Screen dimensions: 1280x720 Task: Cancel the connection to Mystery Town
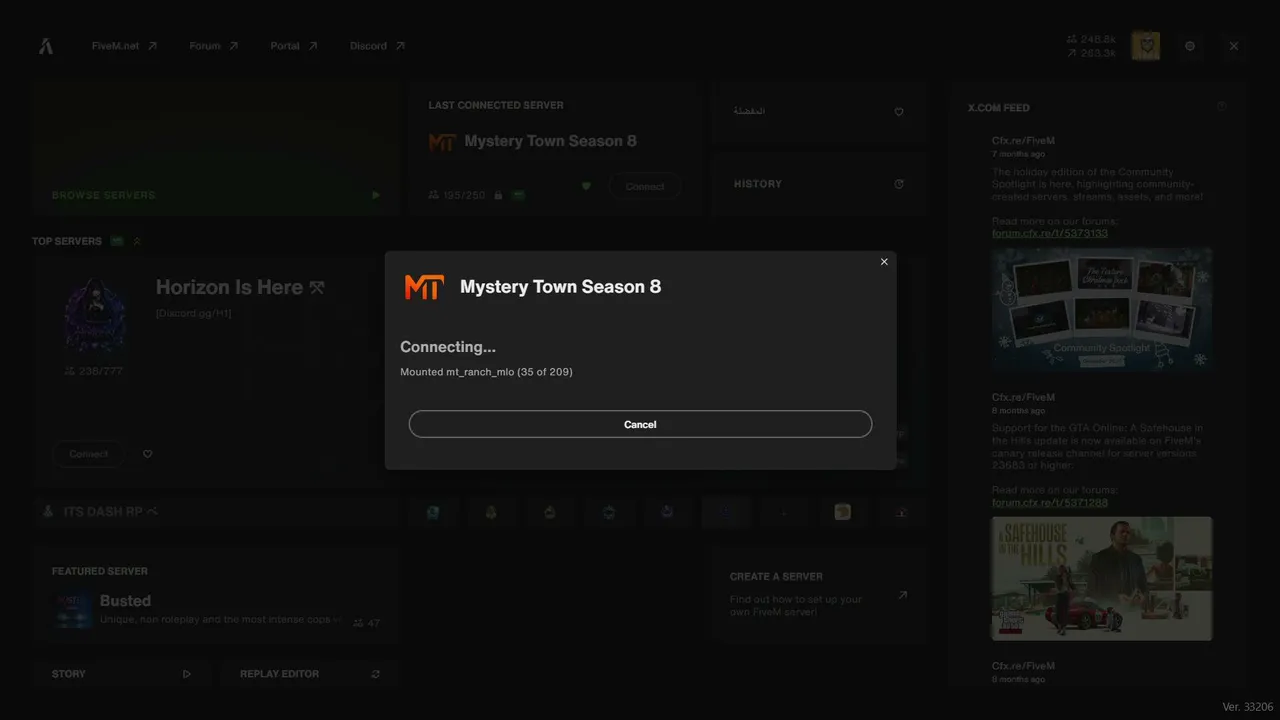(x=640, y=424)
